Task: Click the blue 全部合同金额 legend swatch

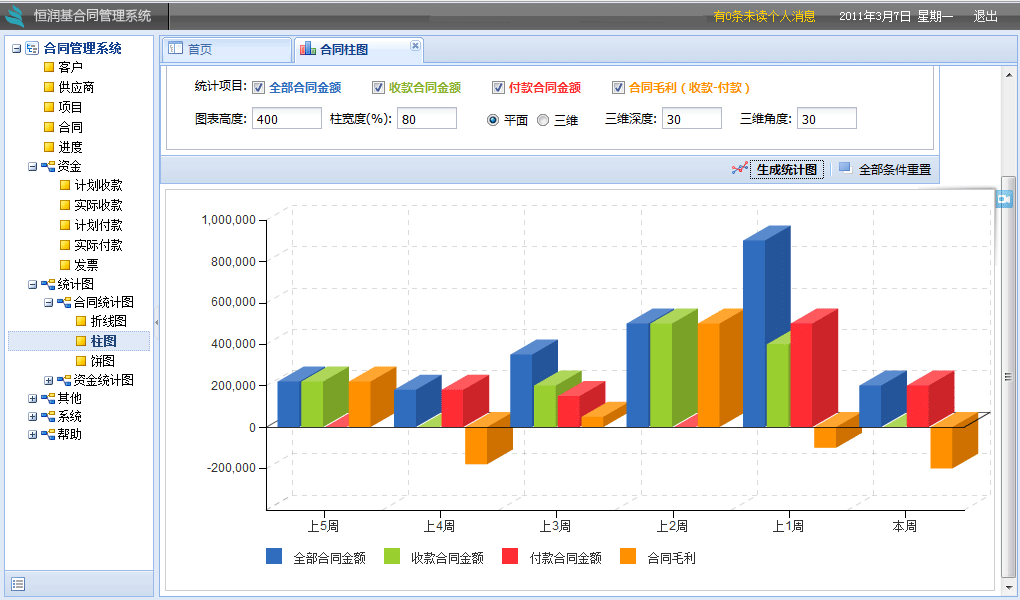Action: 274,557
